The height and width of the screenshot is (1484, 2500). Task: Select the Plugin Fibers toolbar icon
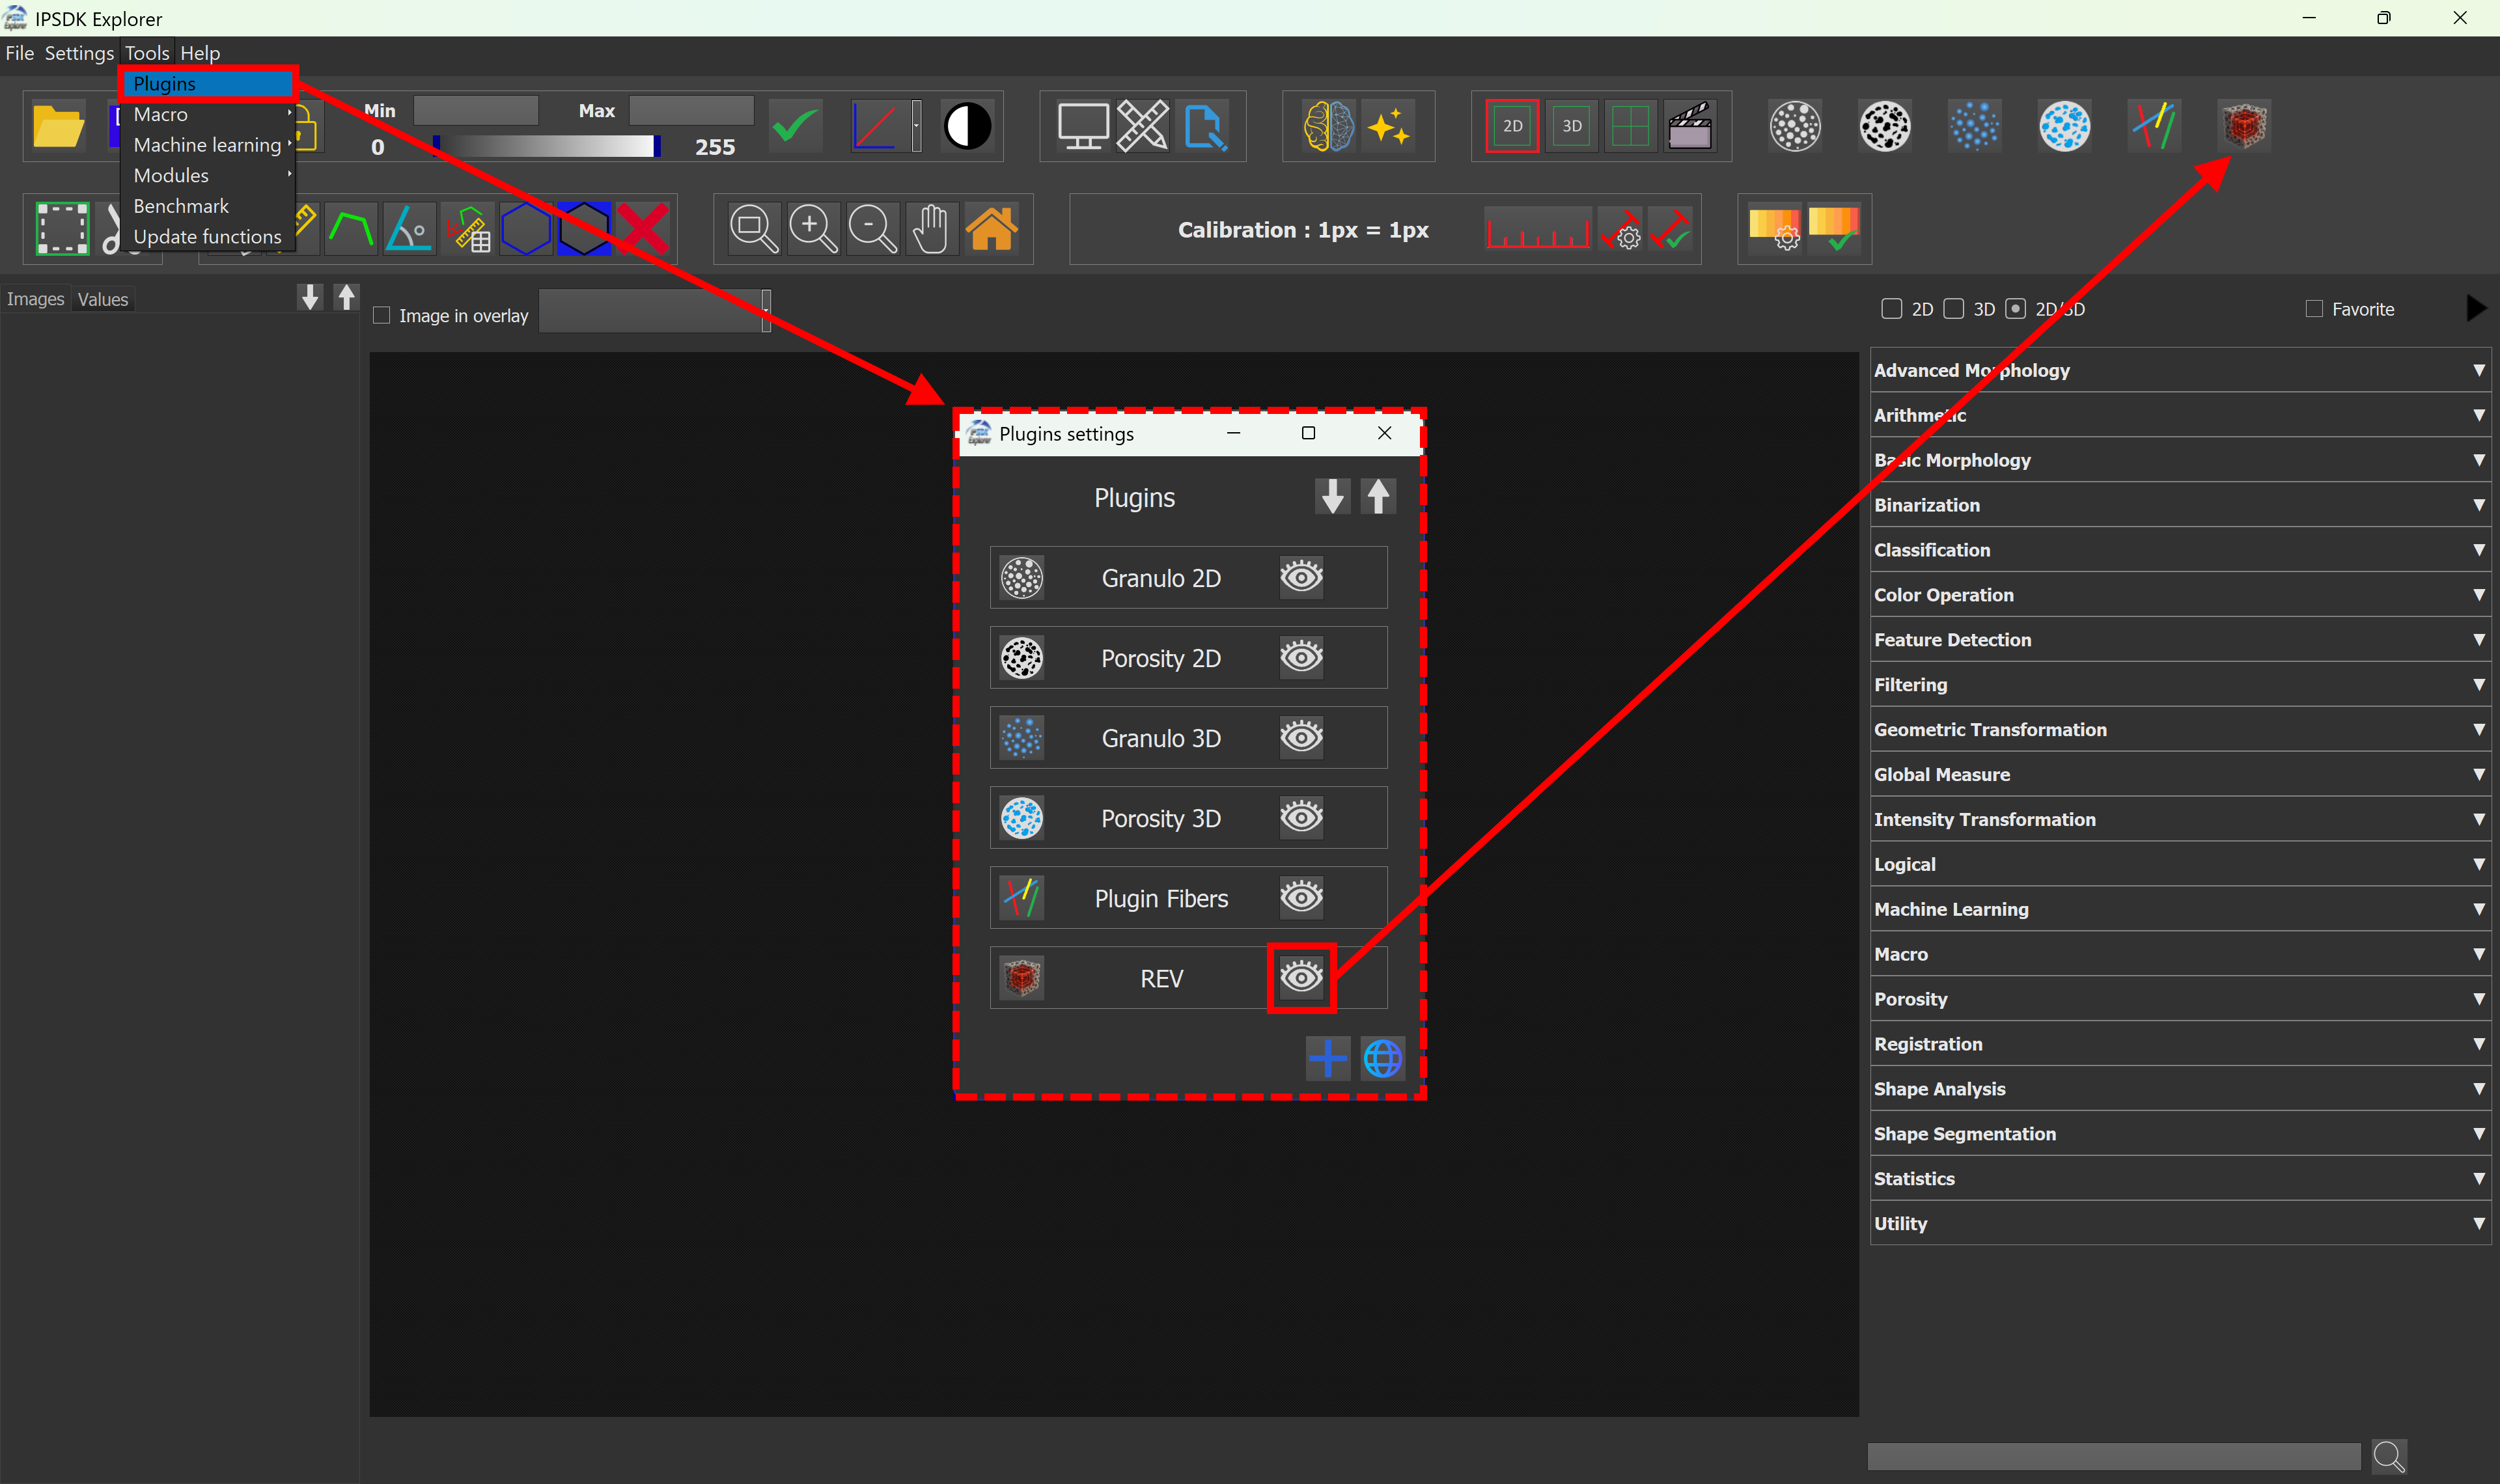[x=2154, y=126]
